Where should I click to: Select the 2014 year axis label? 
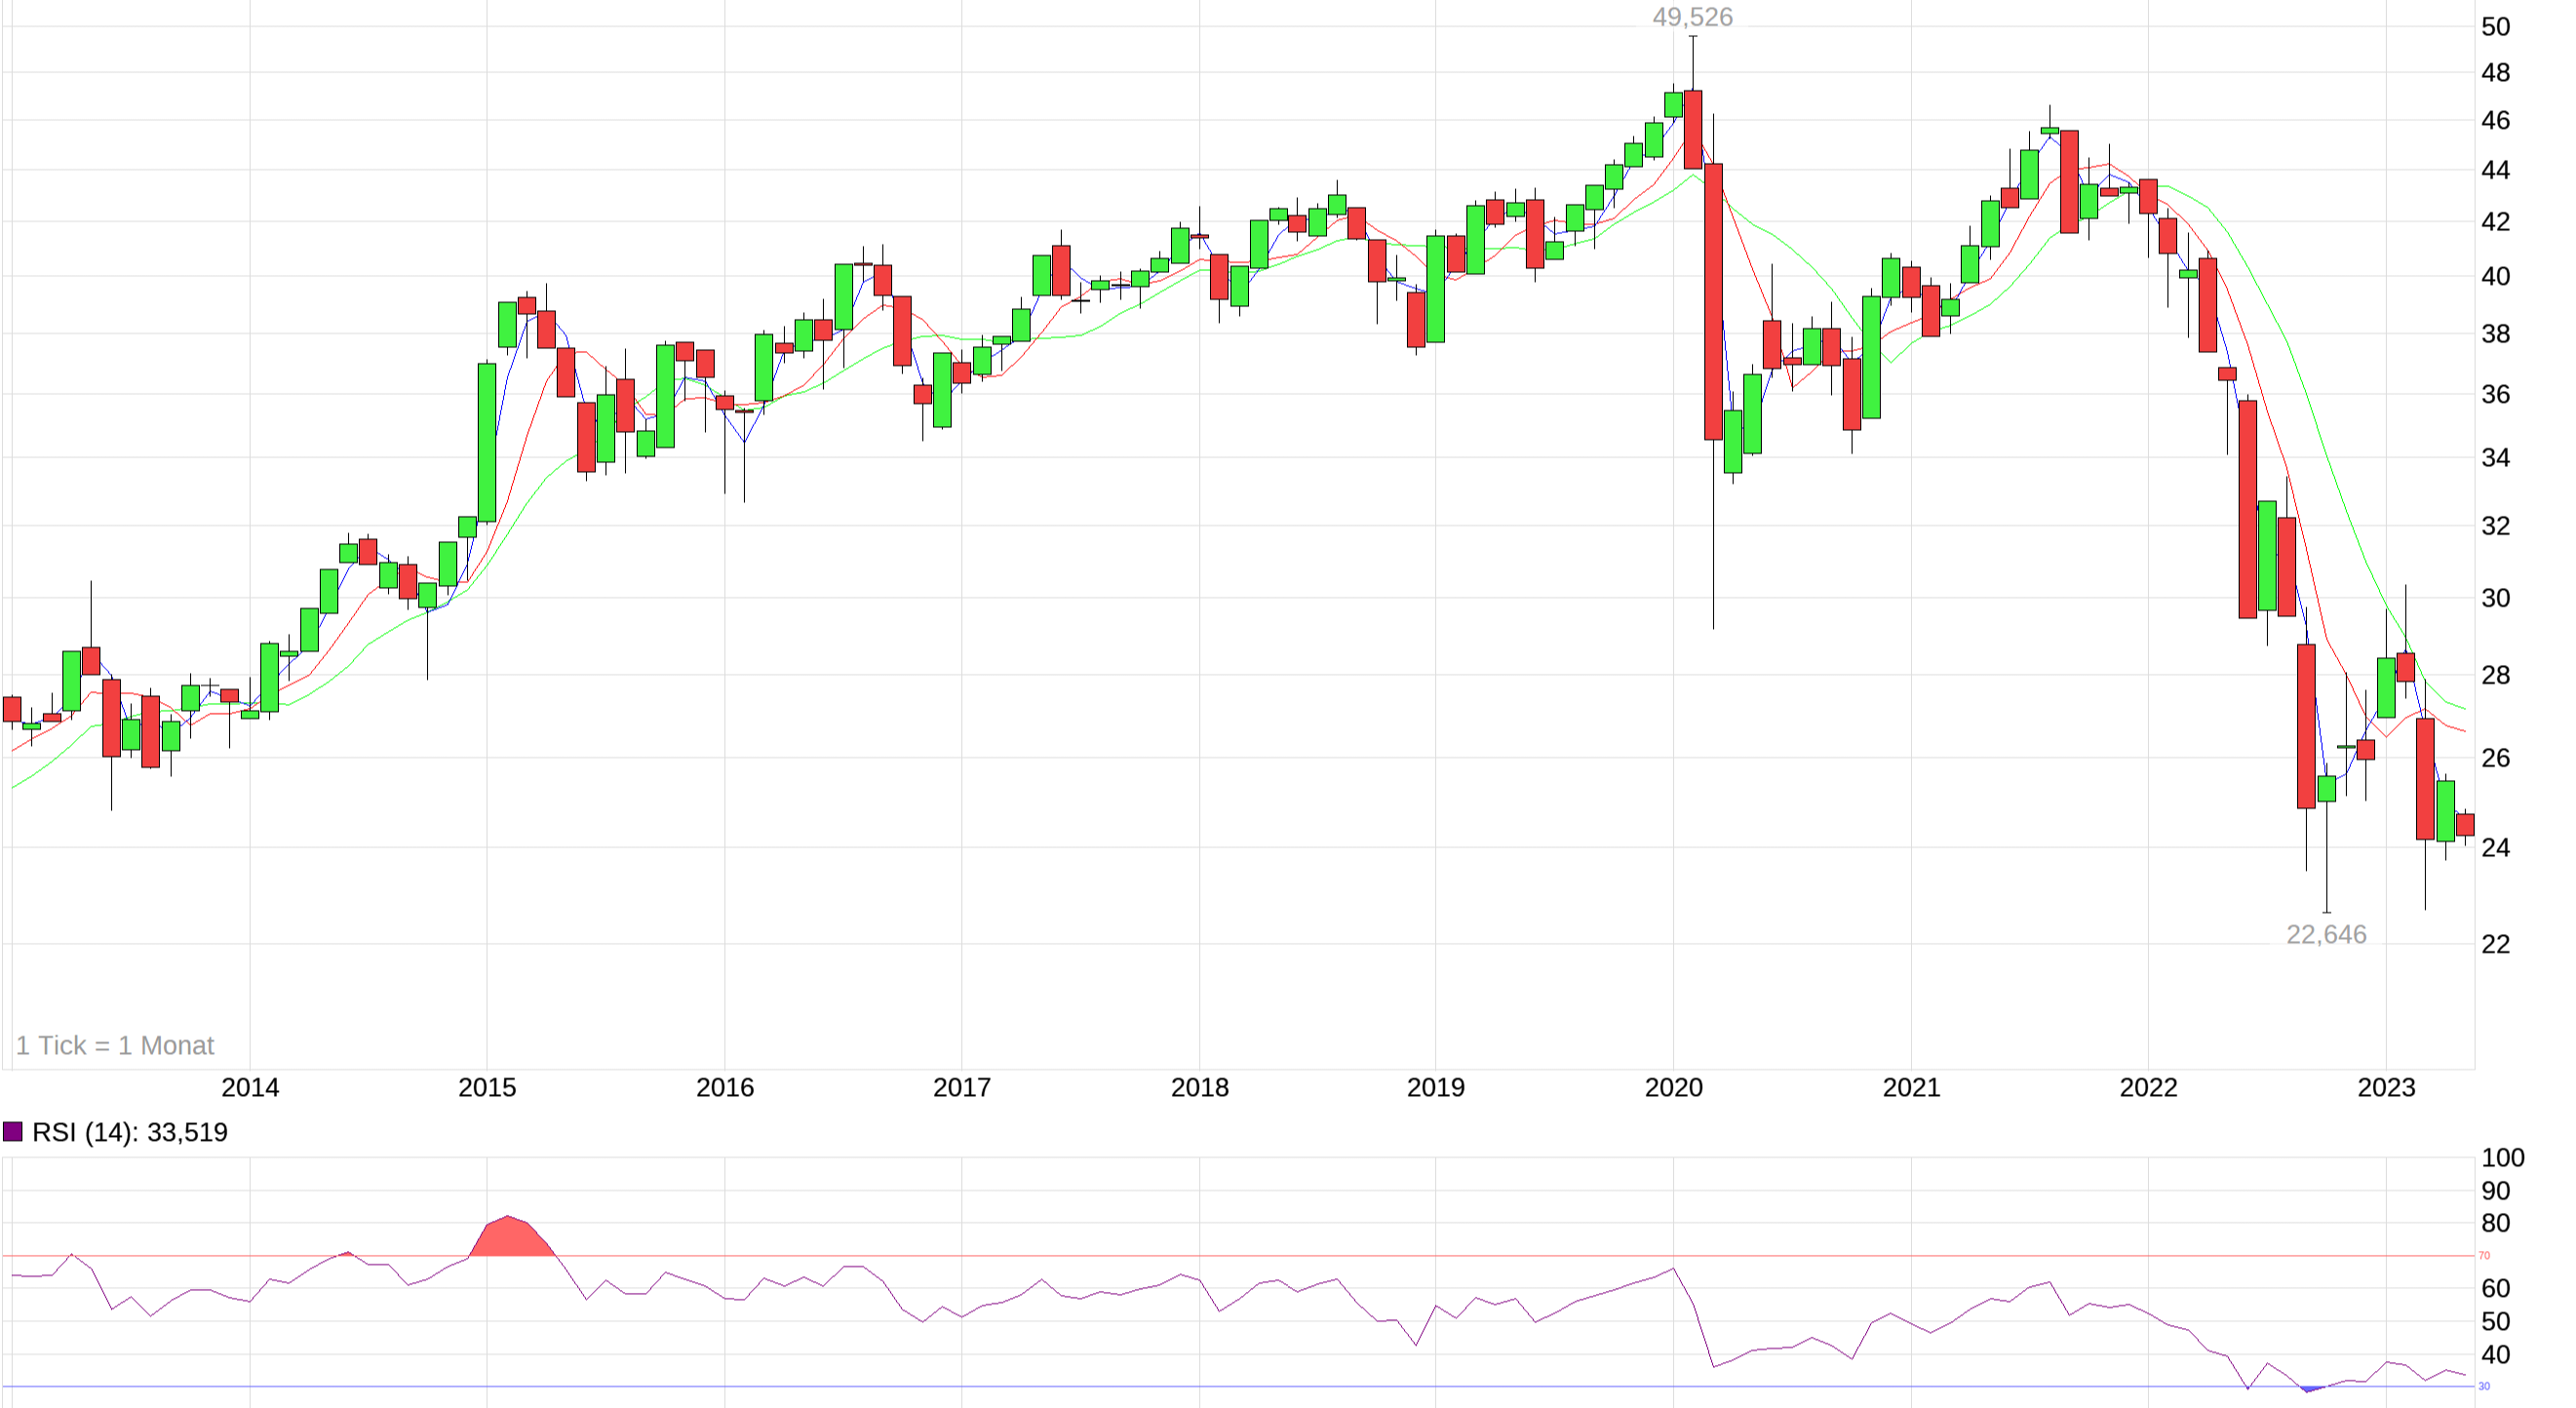(x=251, y=1087)
